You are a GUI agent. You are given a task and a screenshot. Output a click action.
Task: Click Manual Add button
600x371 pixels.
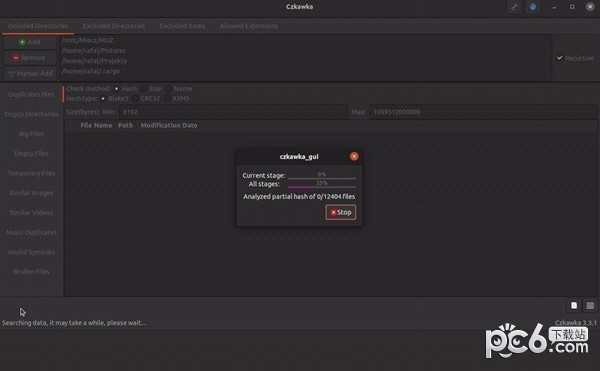pyautogui.click(x=30, y=73)
